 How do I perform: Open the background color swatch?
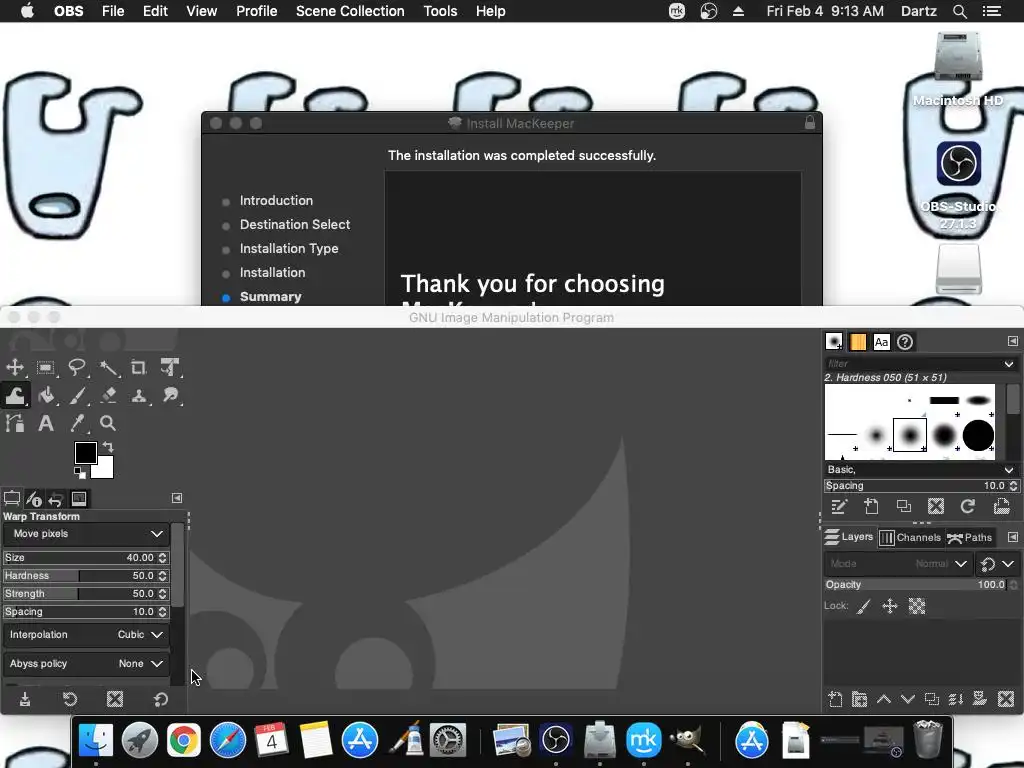click(105, 470)
